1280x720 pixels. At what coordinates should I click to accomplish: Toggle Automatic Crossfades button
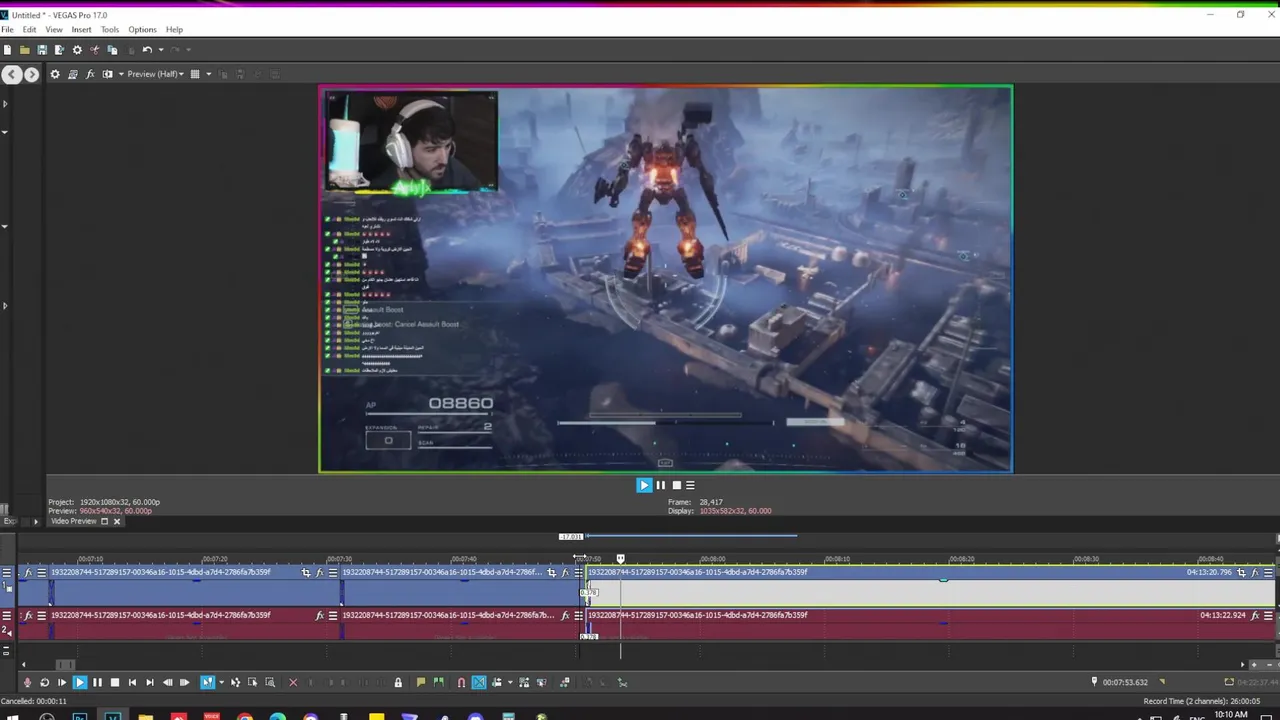pyautogui.click(x=479, y=682)
